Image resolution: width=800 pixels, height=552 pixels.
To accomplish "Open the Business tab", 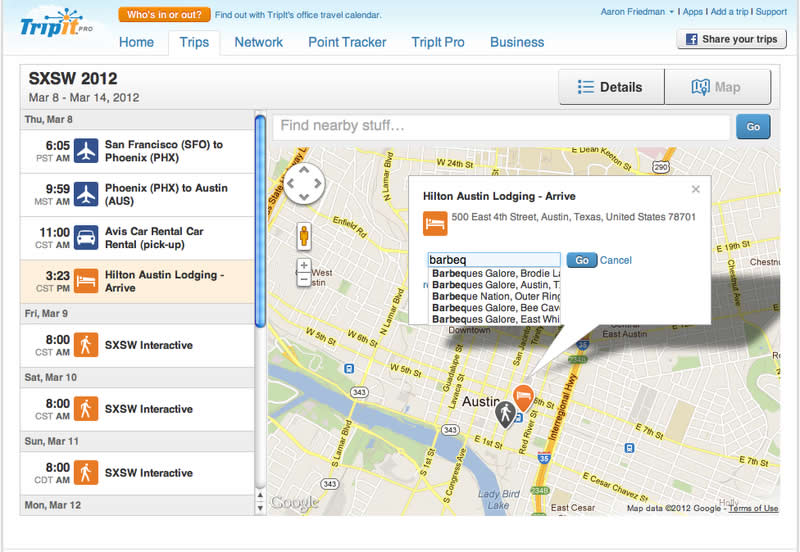I will 517,42.
